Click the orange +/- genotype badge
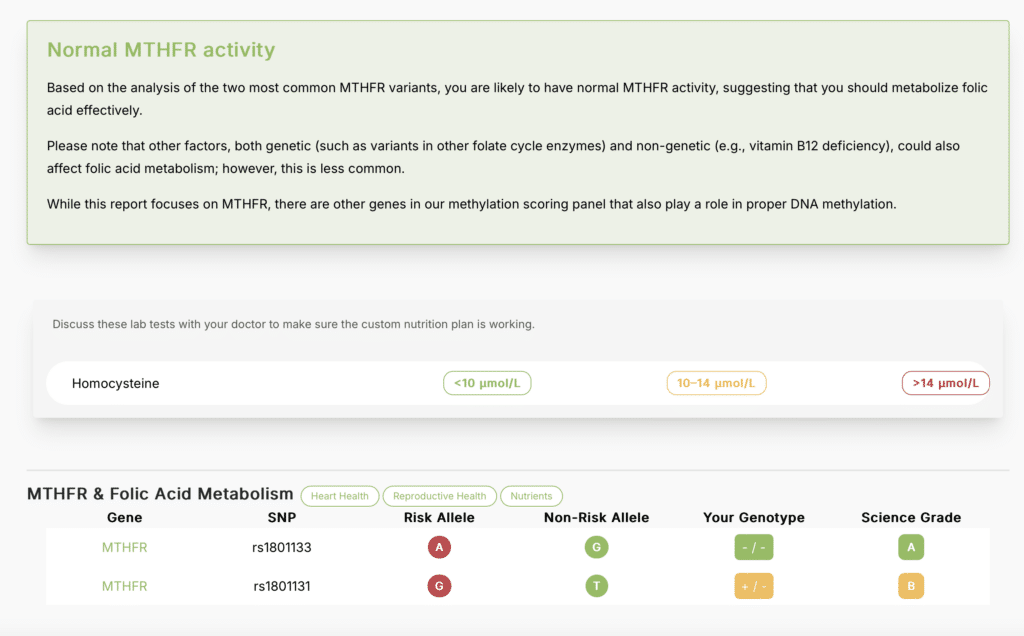This screenshot has height=636, width=1024. pos(754,586)
